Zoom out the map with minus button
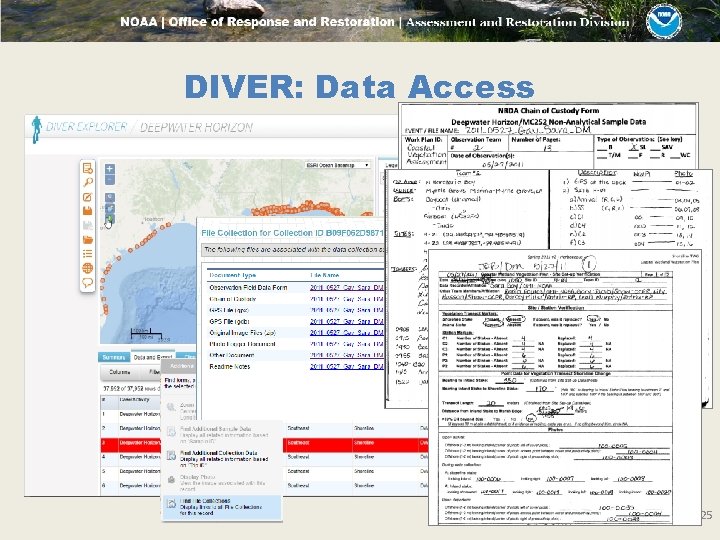The image size is (720, 540). [109, 180]
